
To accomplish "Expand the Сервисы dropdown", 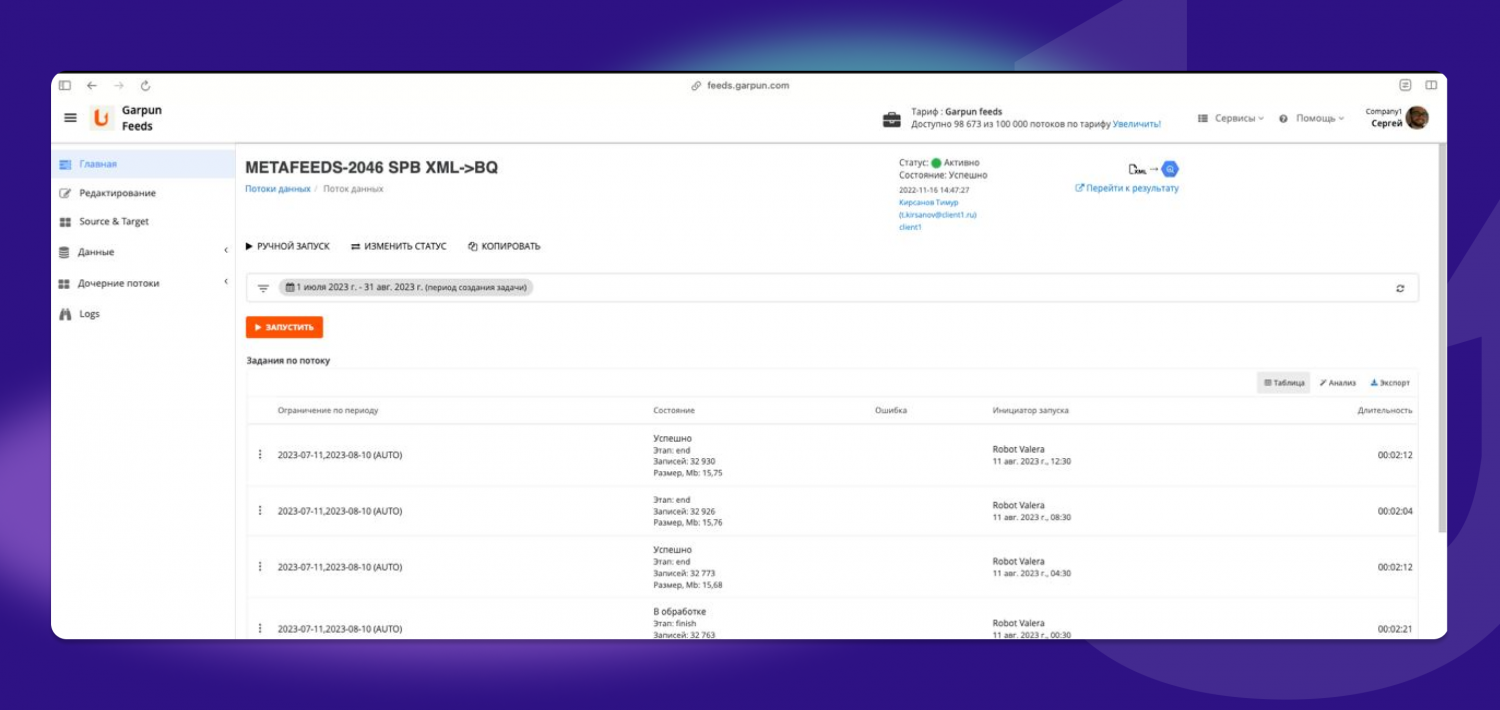I will (1231, 118).
